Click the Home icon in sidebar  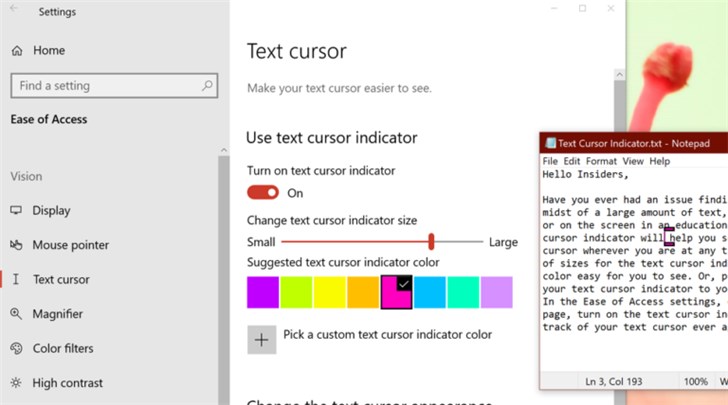point(17,51)
